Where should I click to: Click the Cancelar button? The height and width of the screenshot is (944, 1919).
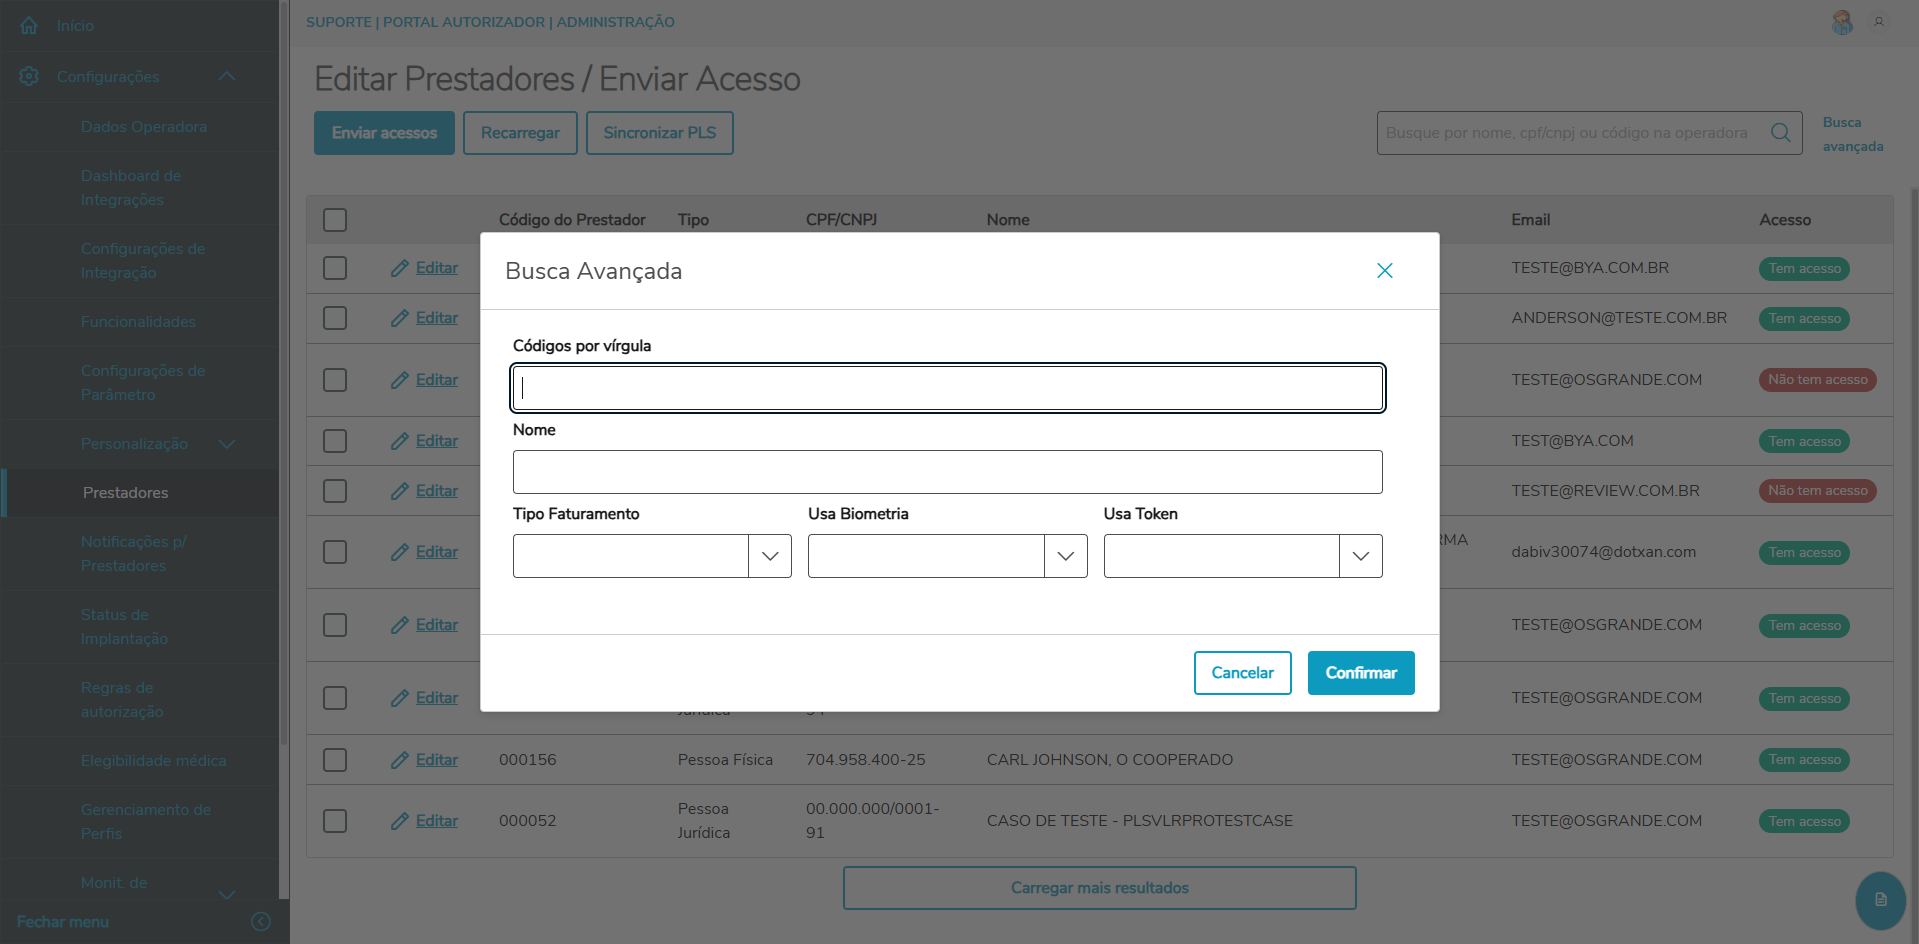(1242, 673)
